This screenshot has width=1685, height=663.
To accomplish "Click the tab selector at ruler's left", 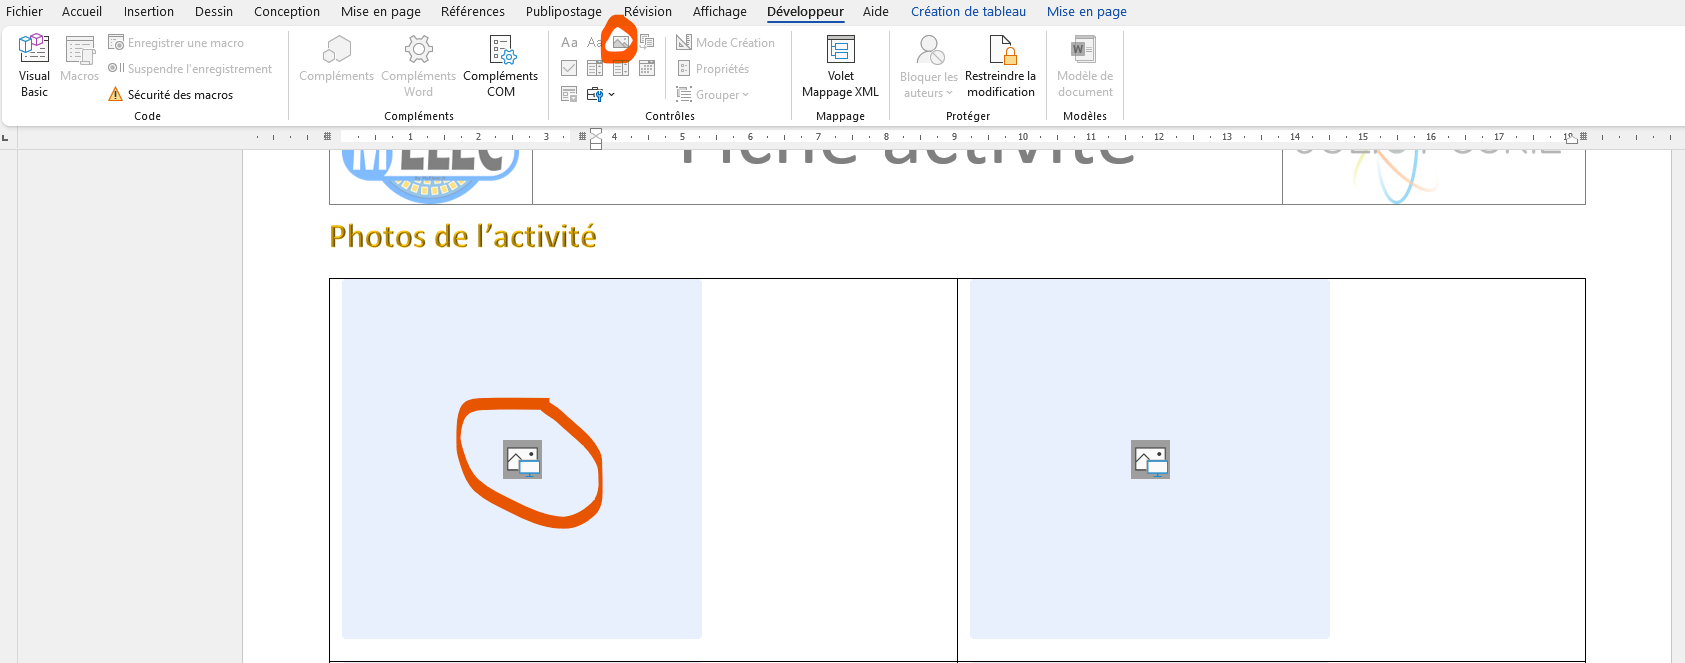I will click(x=6, y=137).
